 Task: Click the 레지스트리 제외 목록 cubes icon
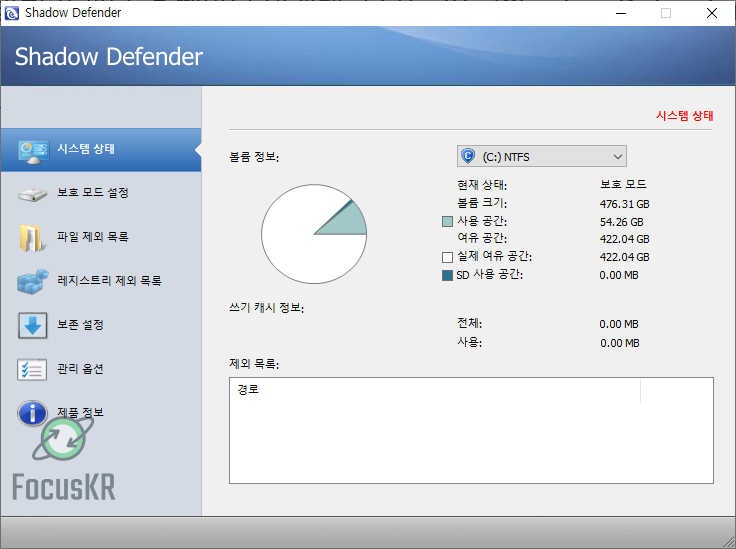pos(32,282)
